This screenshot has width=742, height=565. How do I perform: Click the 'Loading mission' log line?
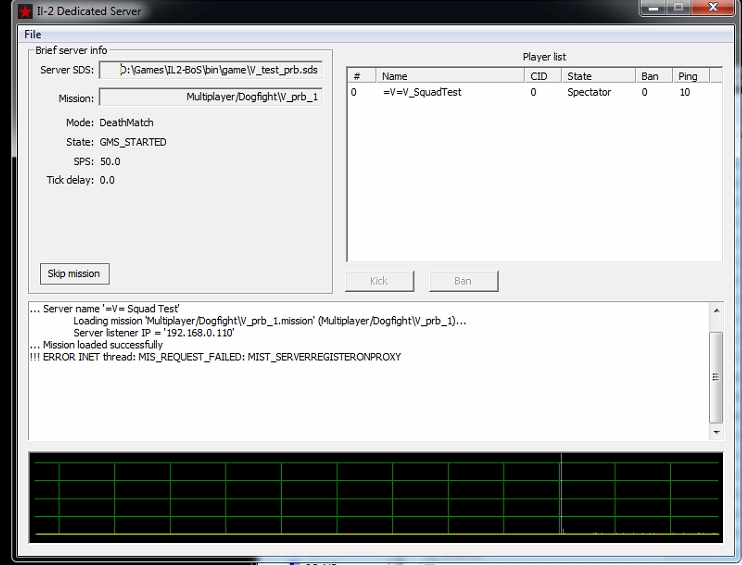[x=270, y=321]
